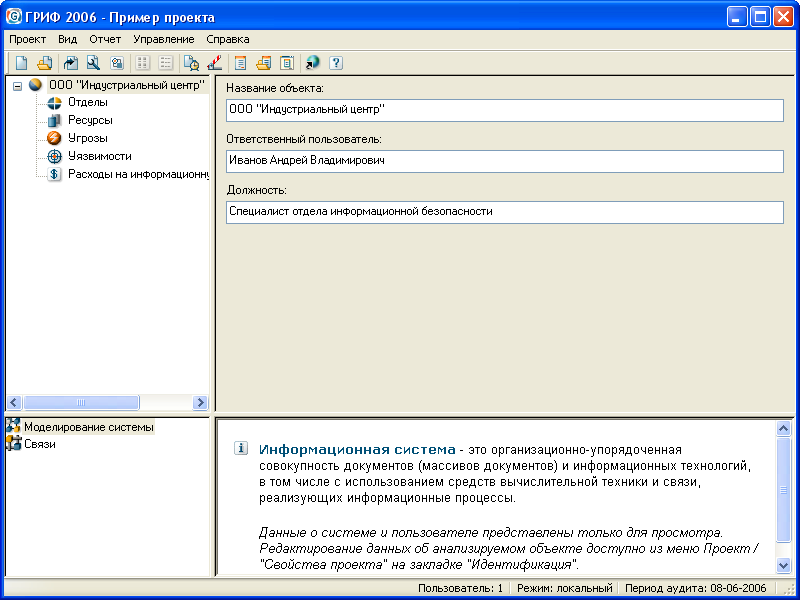The width and height of the screenshot is (800, 600).
Task: Click the Ресурсы icon in tree
Action: (54, 120)
